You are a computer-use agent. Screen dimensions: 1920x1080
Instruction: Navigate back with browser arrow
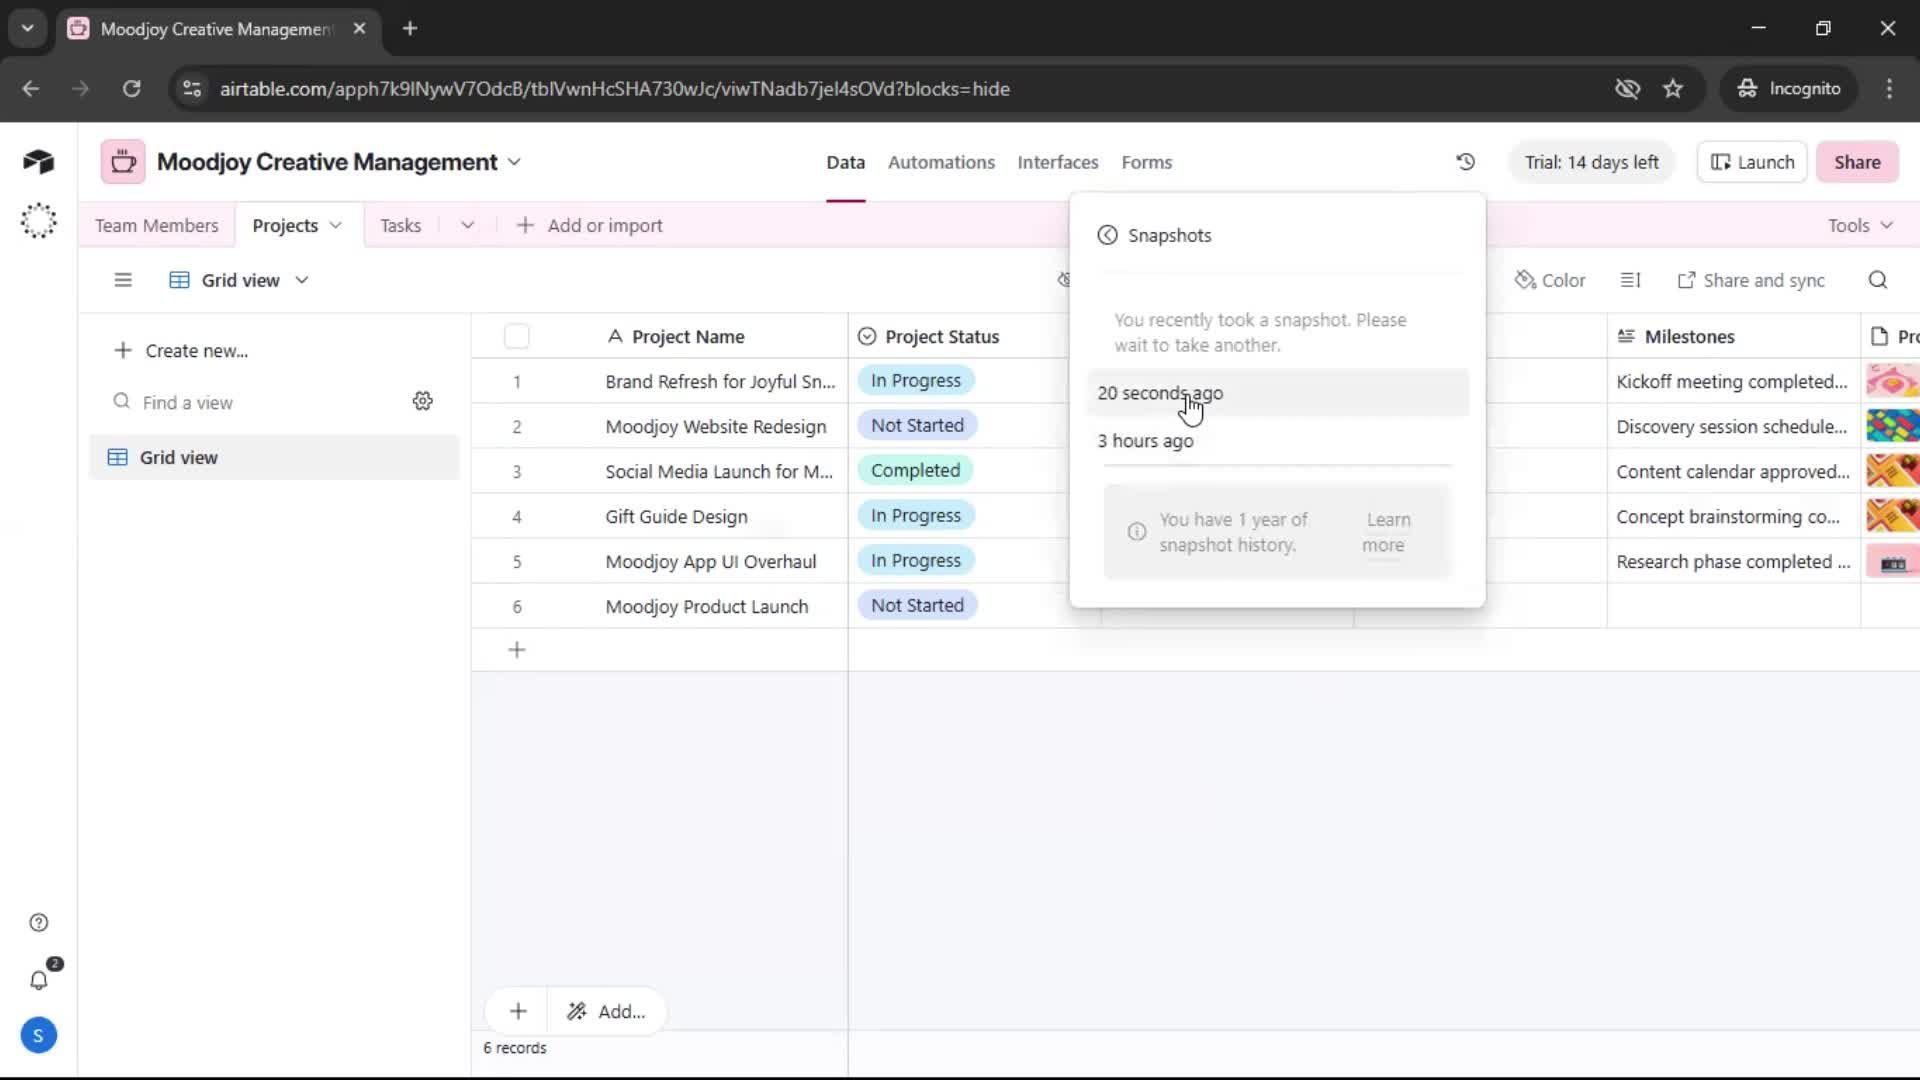[x=31, y=89]
